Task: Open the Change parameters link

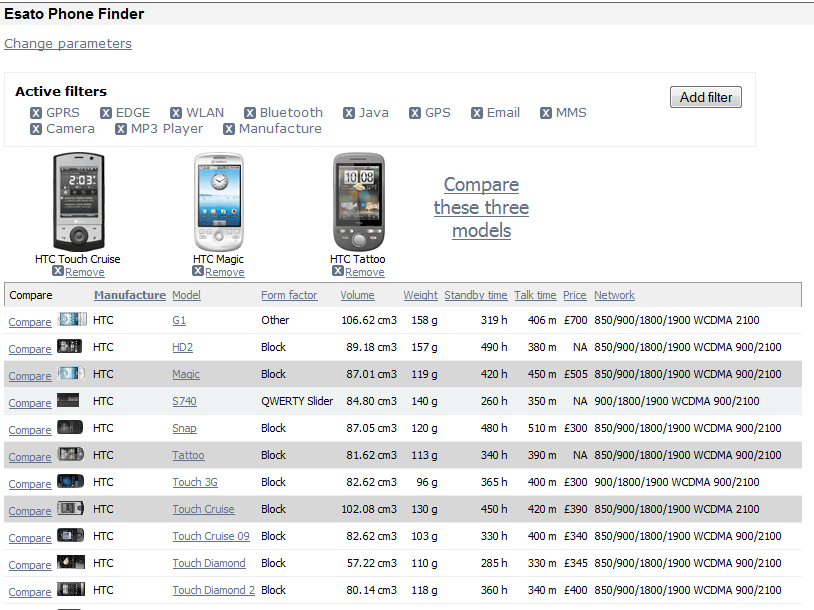Action: pos(68,44)
